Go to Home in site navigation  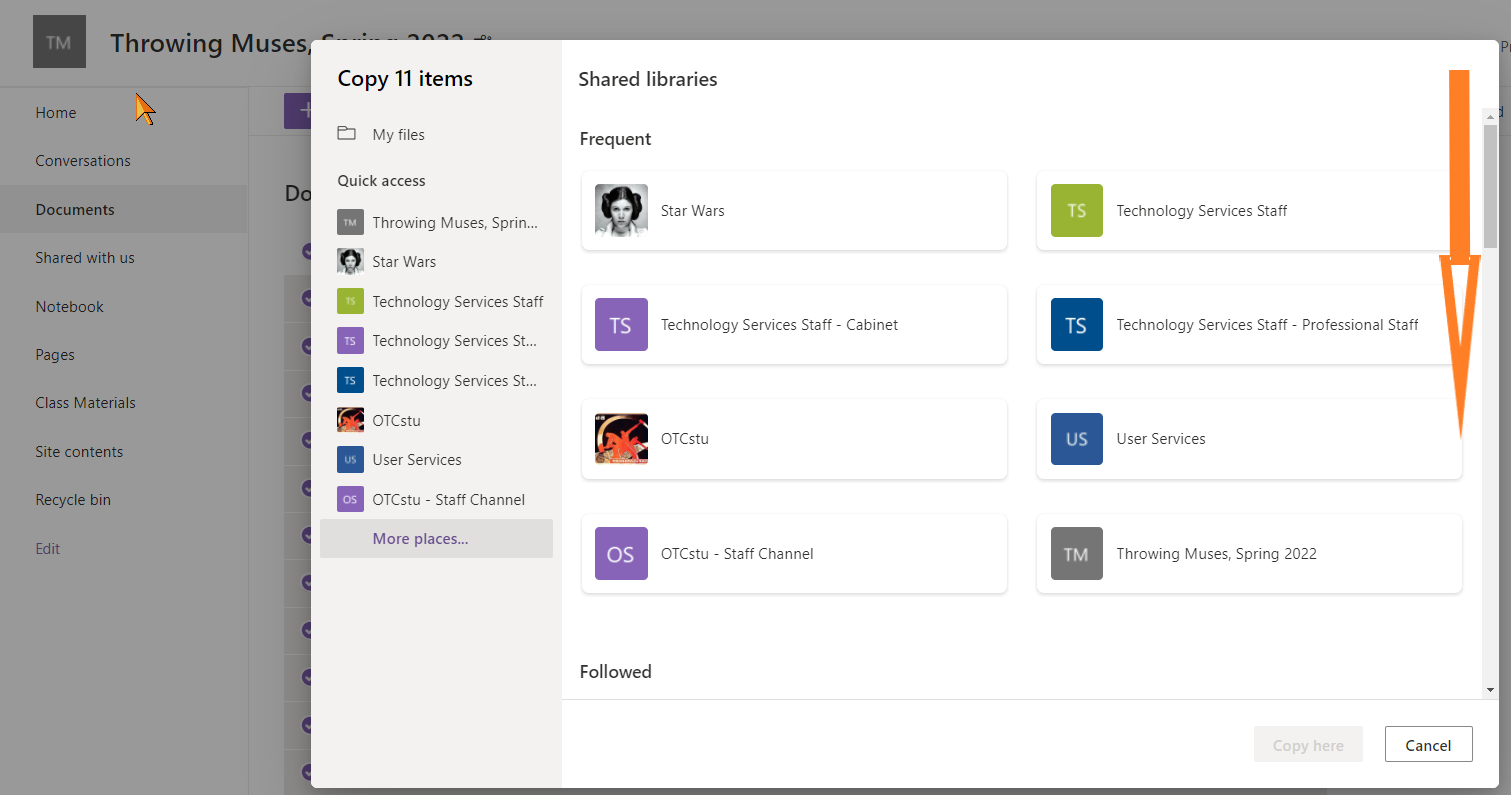(56, 113)
